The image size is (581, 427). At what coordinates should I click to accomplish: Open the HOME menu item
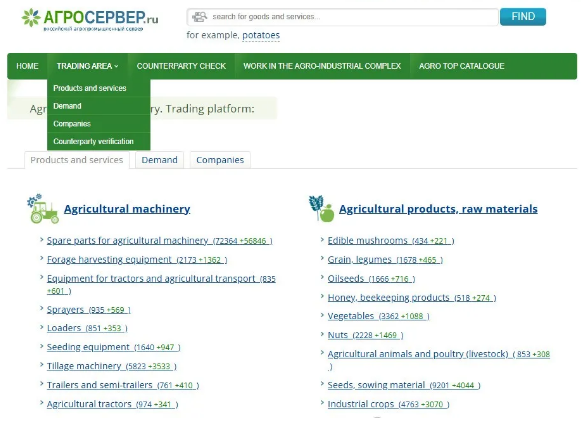click(x=27, y=66)
